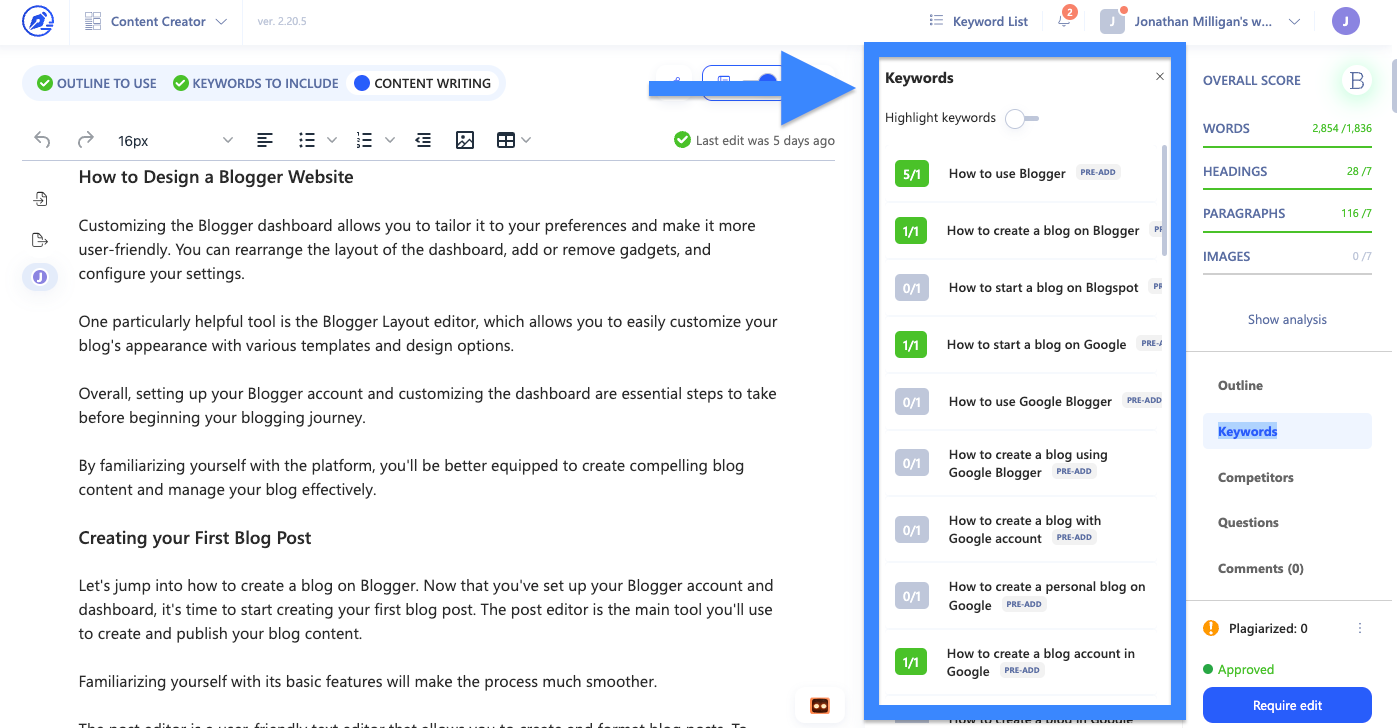
Task: Click 'How to use Google Blogger' keyword
Action: coord(1030,402)
